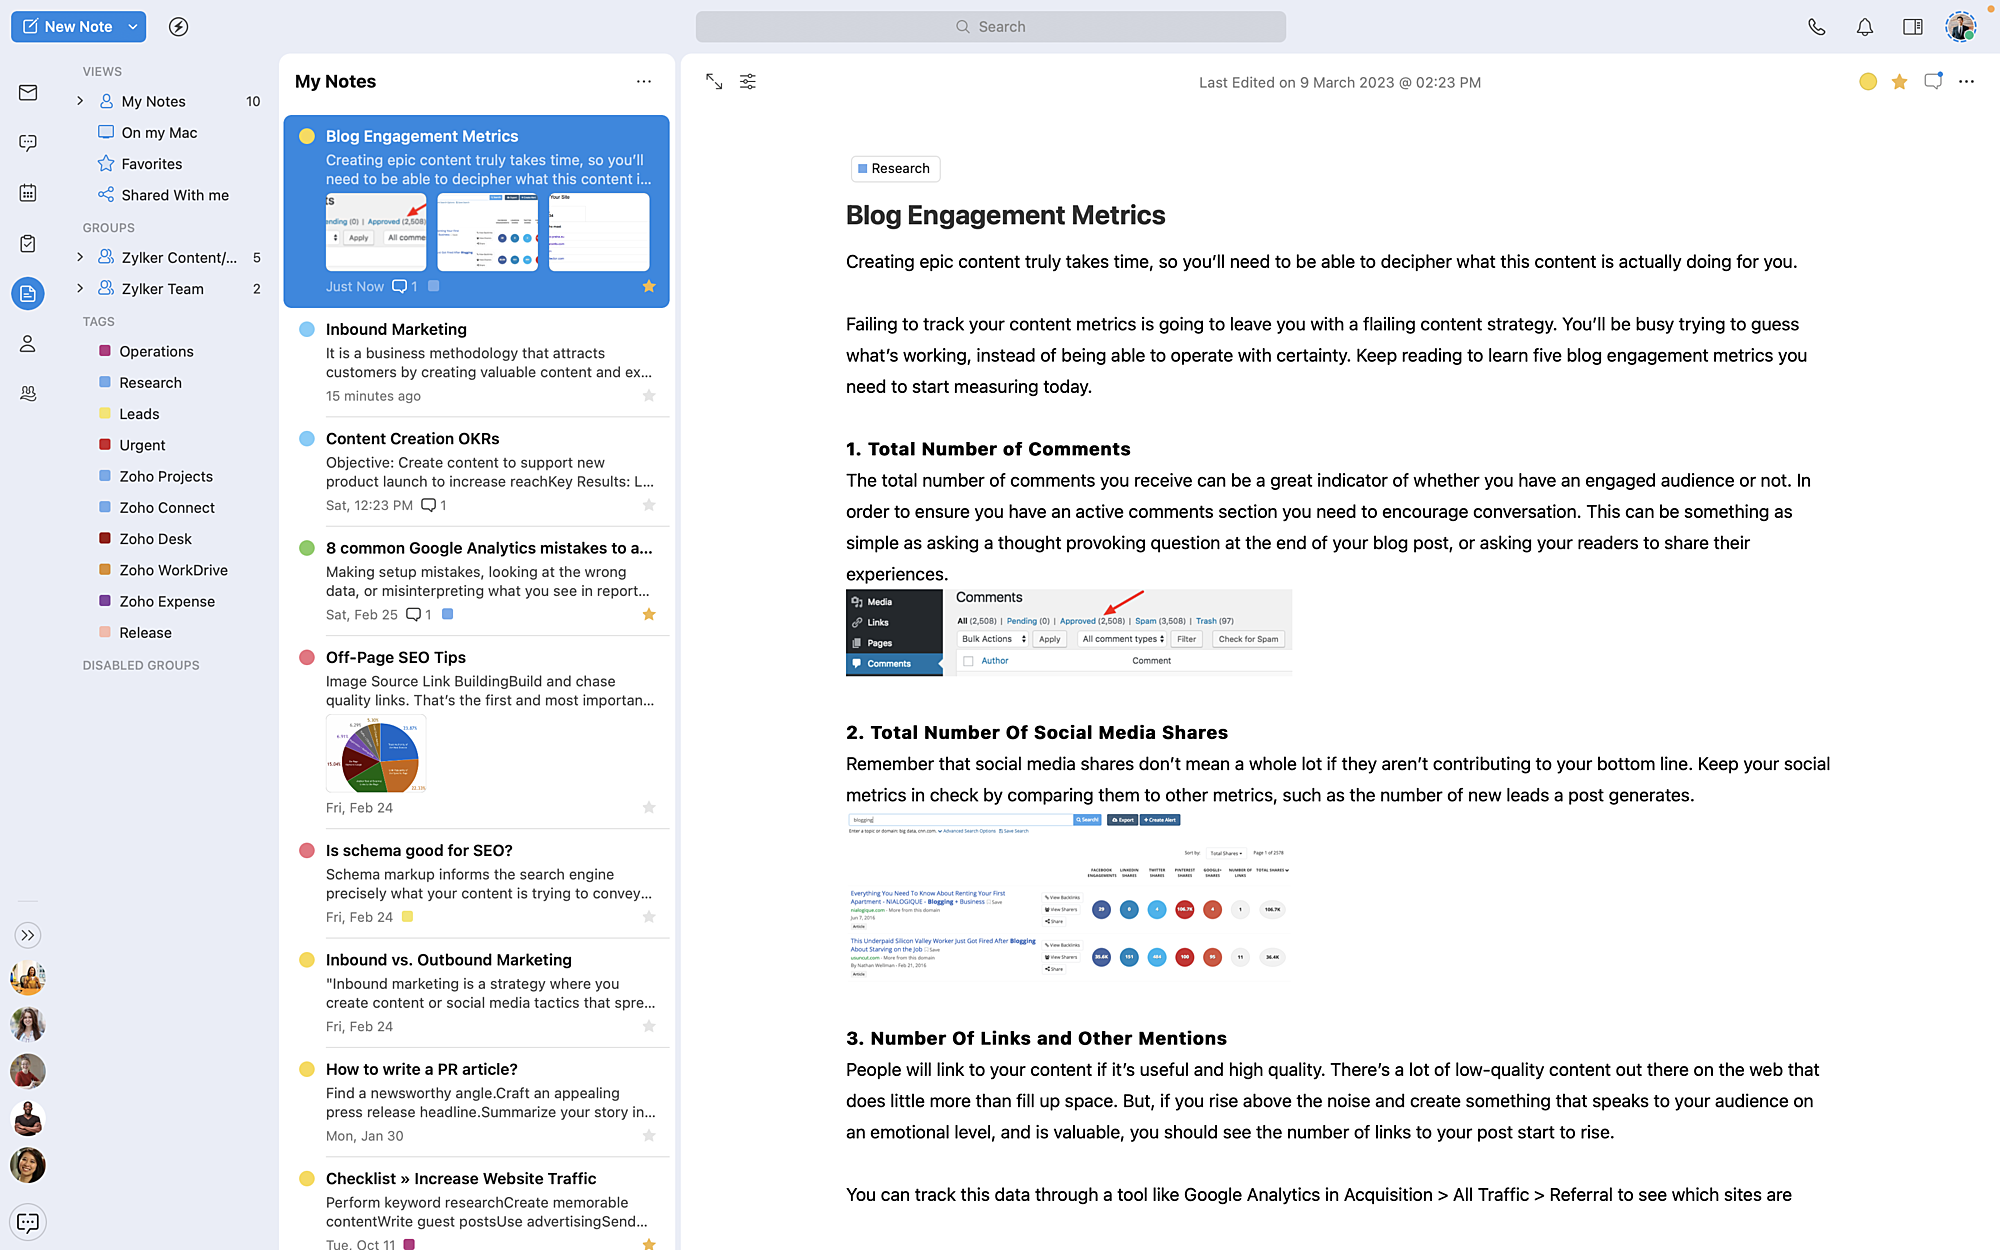Expand the My Notes tree item

pos(80,101)
